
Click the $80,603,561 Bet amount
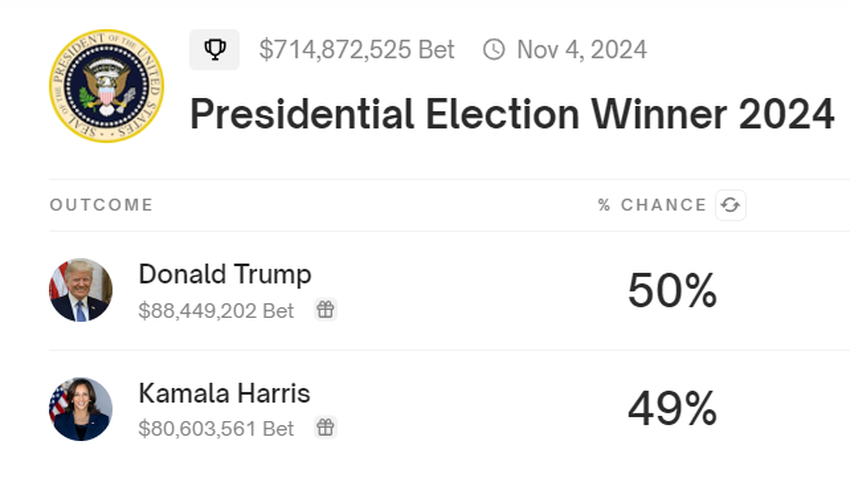tap(216, 429)
